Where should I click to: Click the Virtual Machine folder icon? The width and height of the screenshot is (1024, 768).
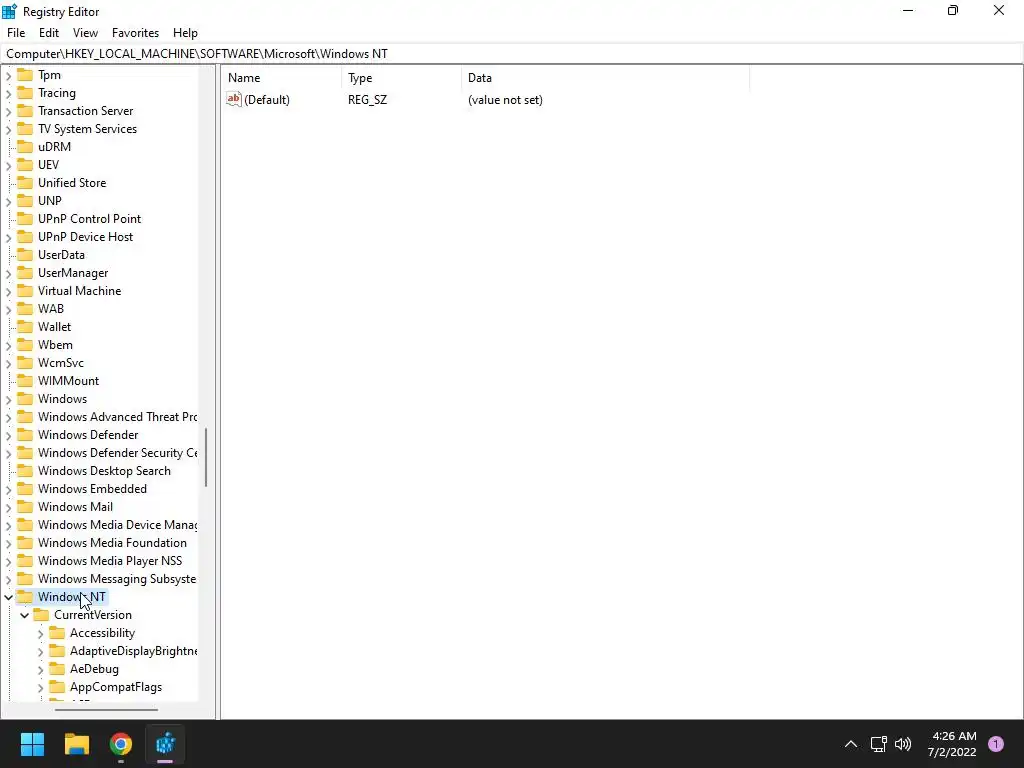pyautogui.click(x=25, y=290)
